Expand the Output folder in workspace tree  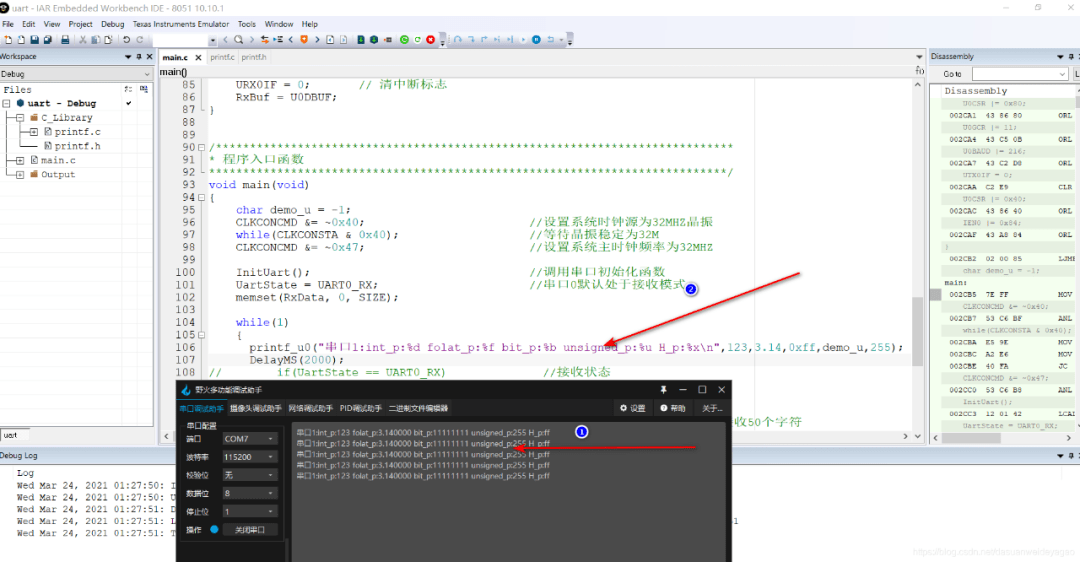[20, 174]
